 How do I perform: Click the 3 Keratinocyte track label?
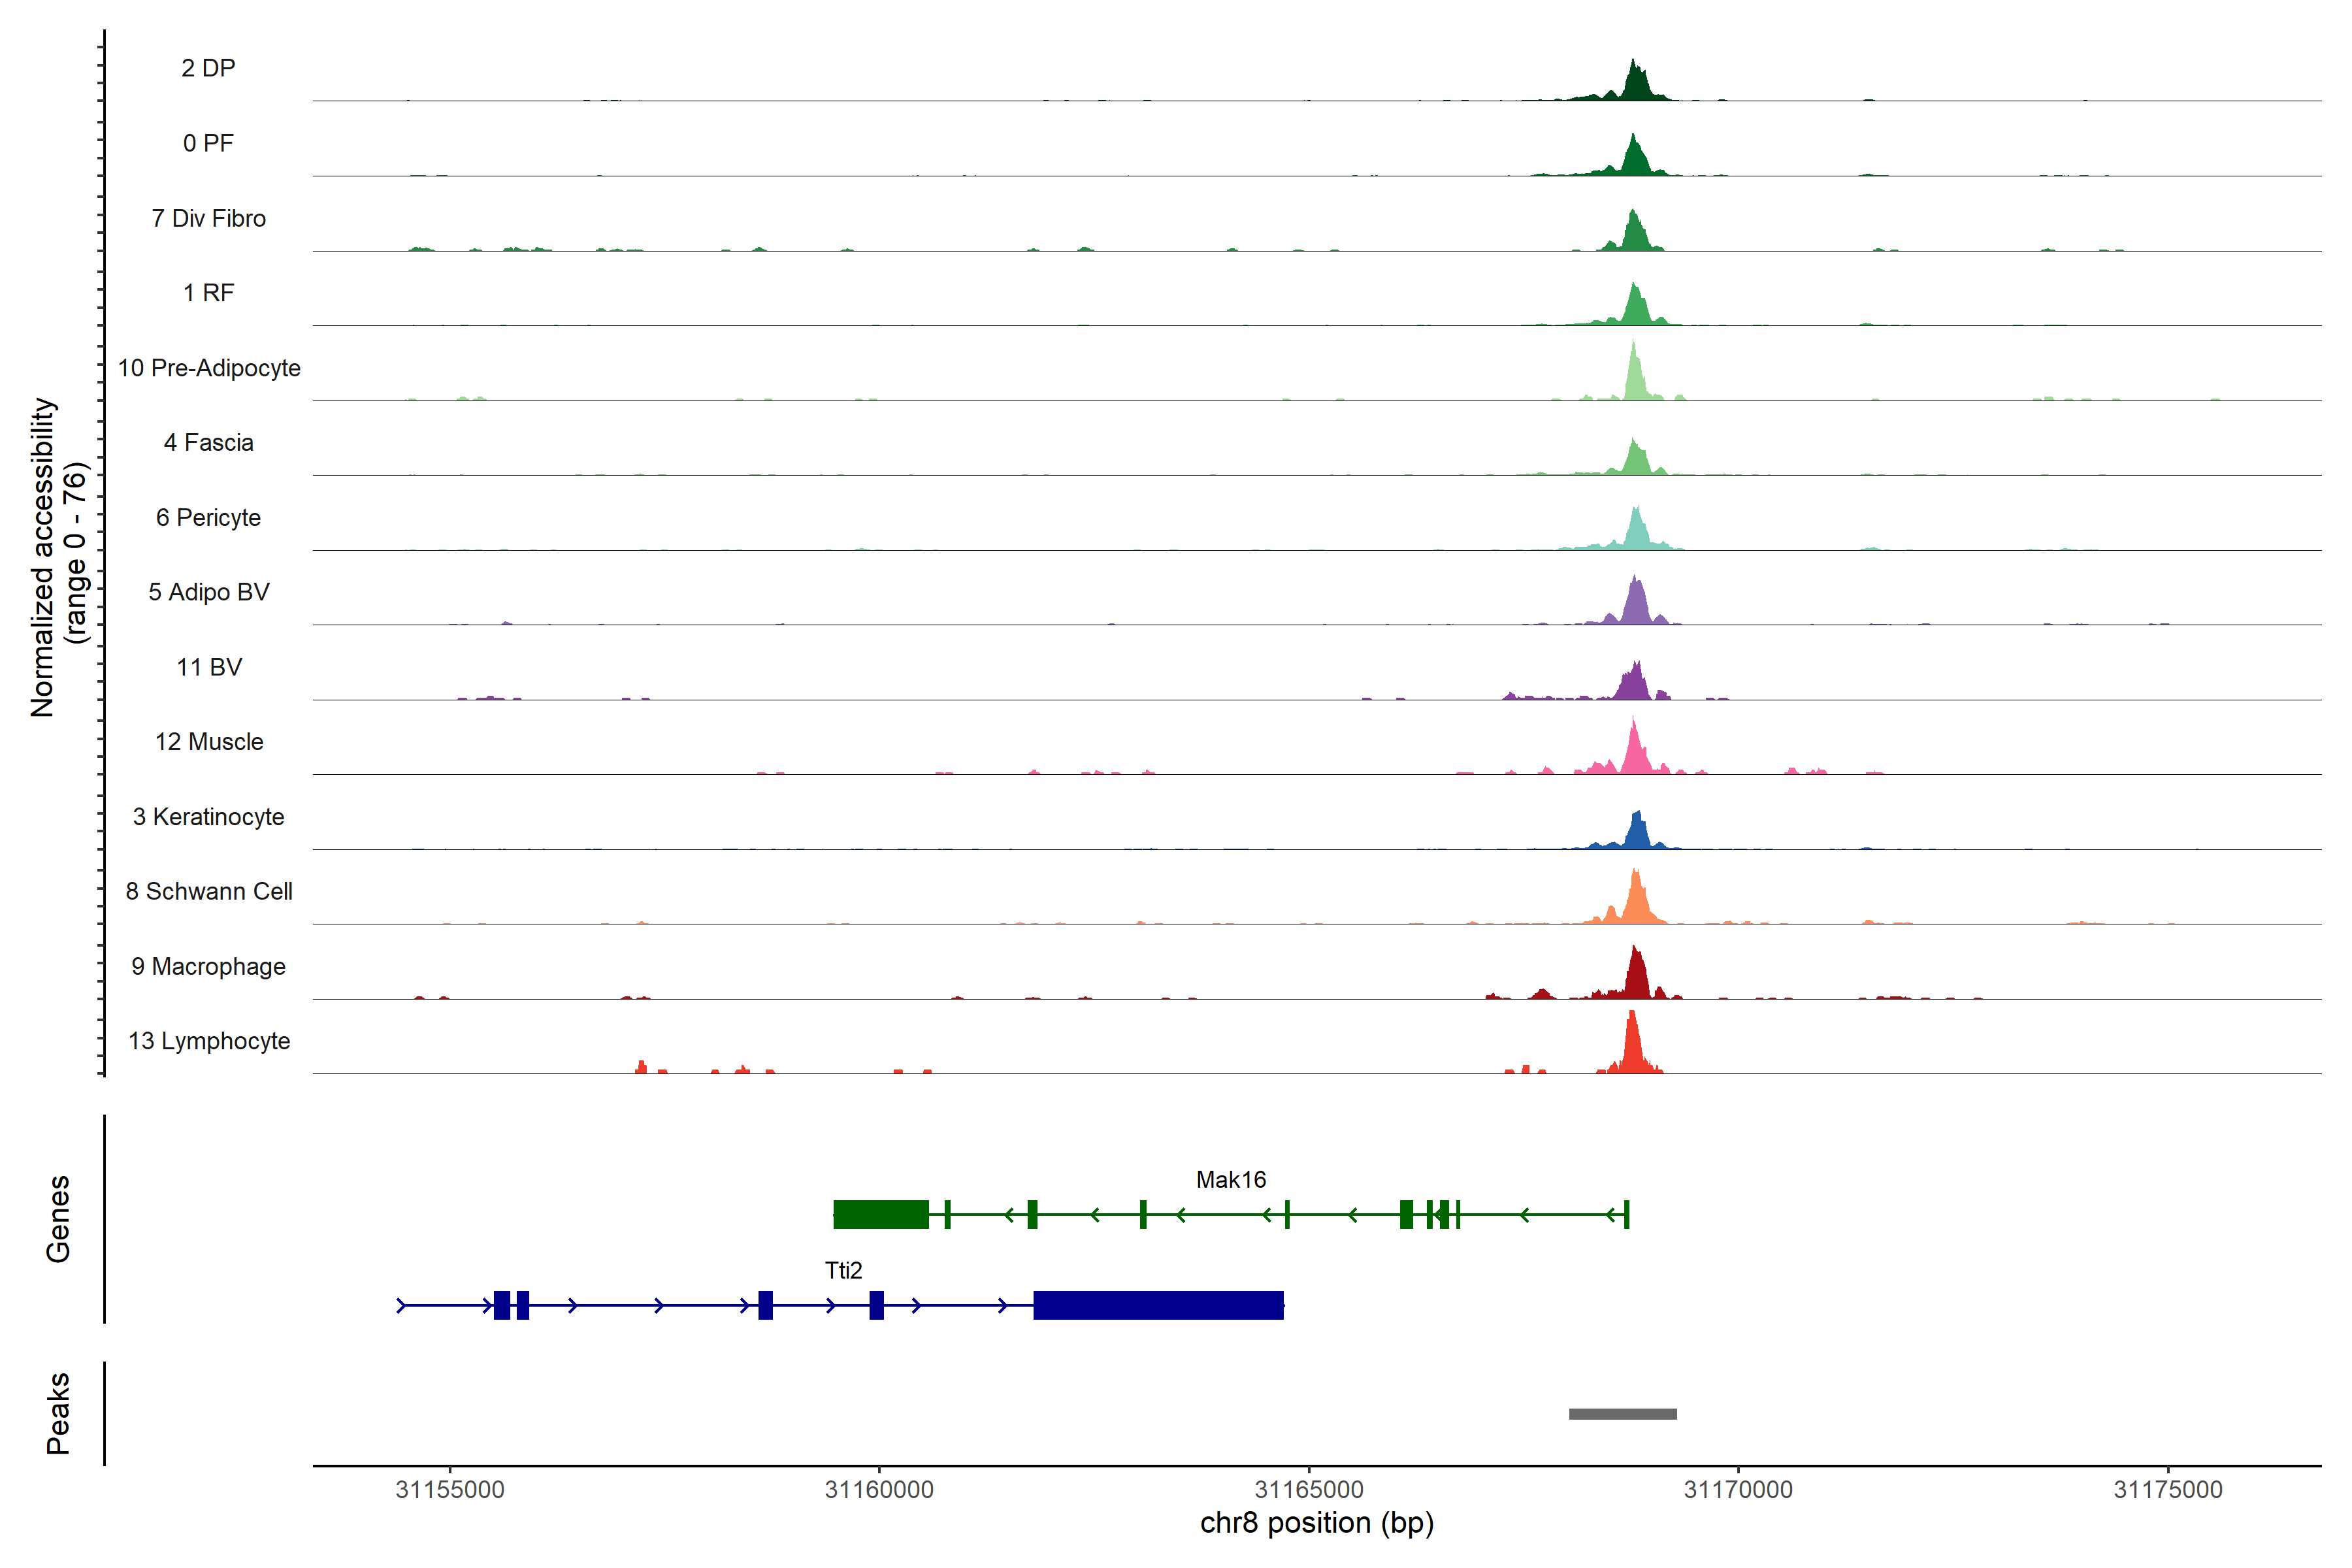pyautogui.click(x=208, y=817)
